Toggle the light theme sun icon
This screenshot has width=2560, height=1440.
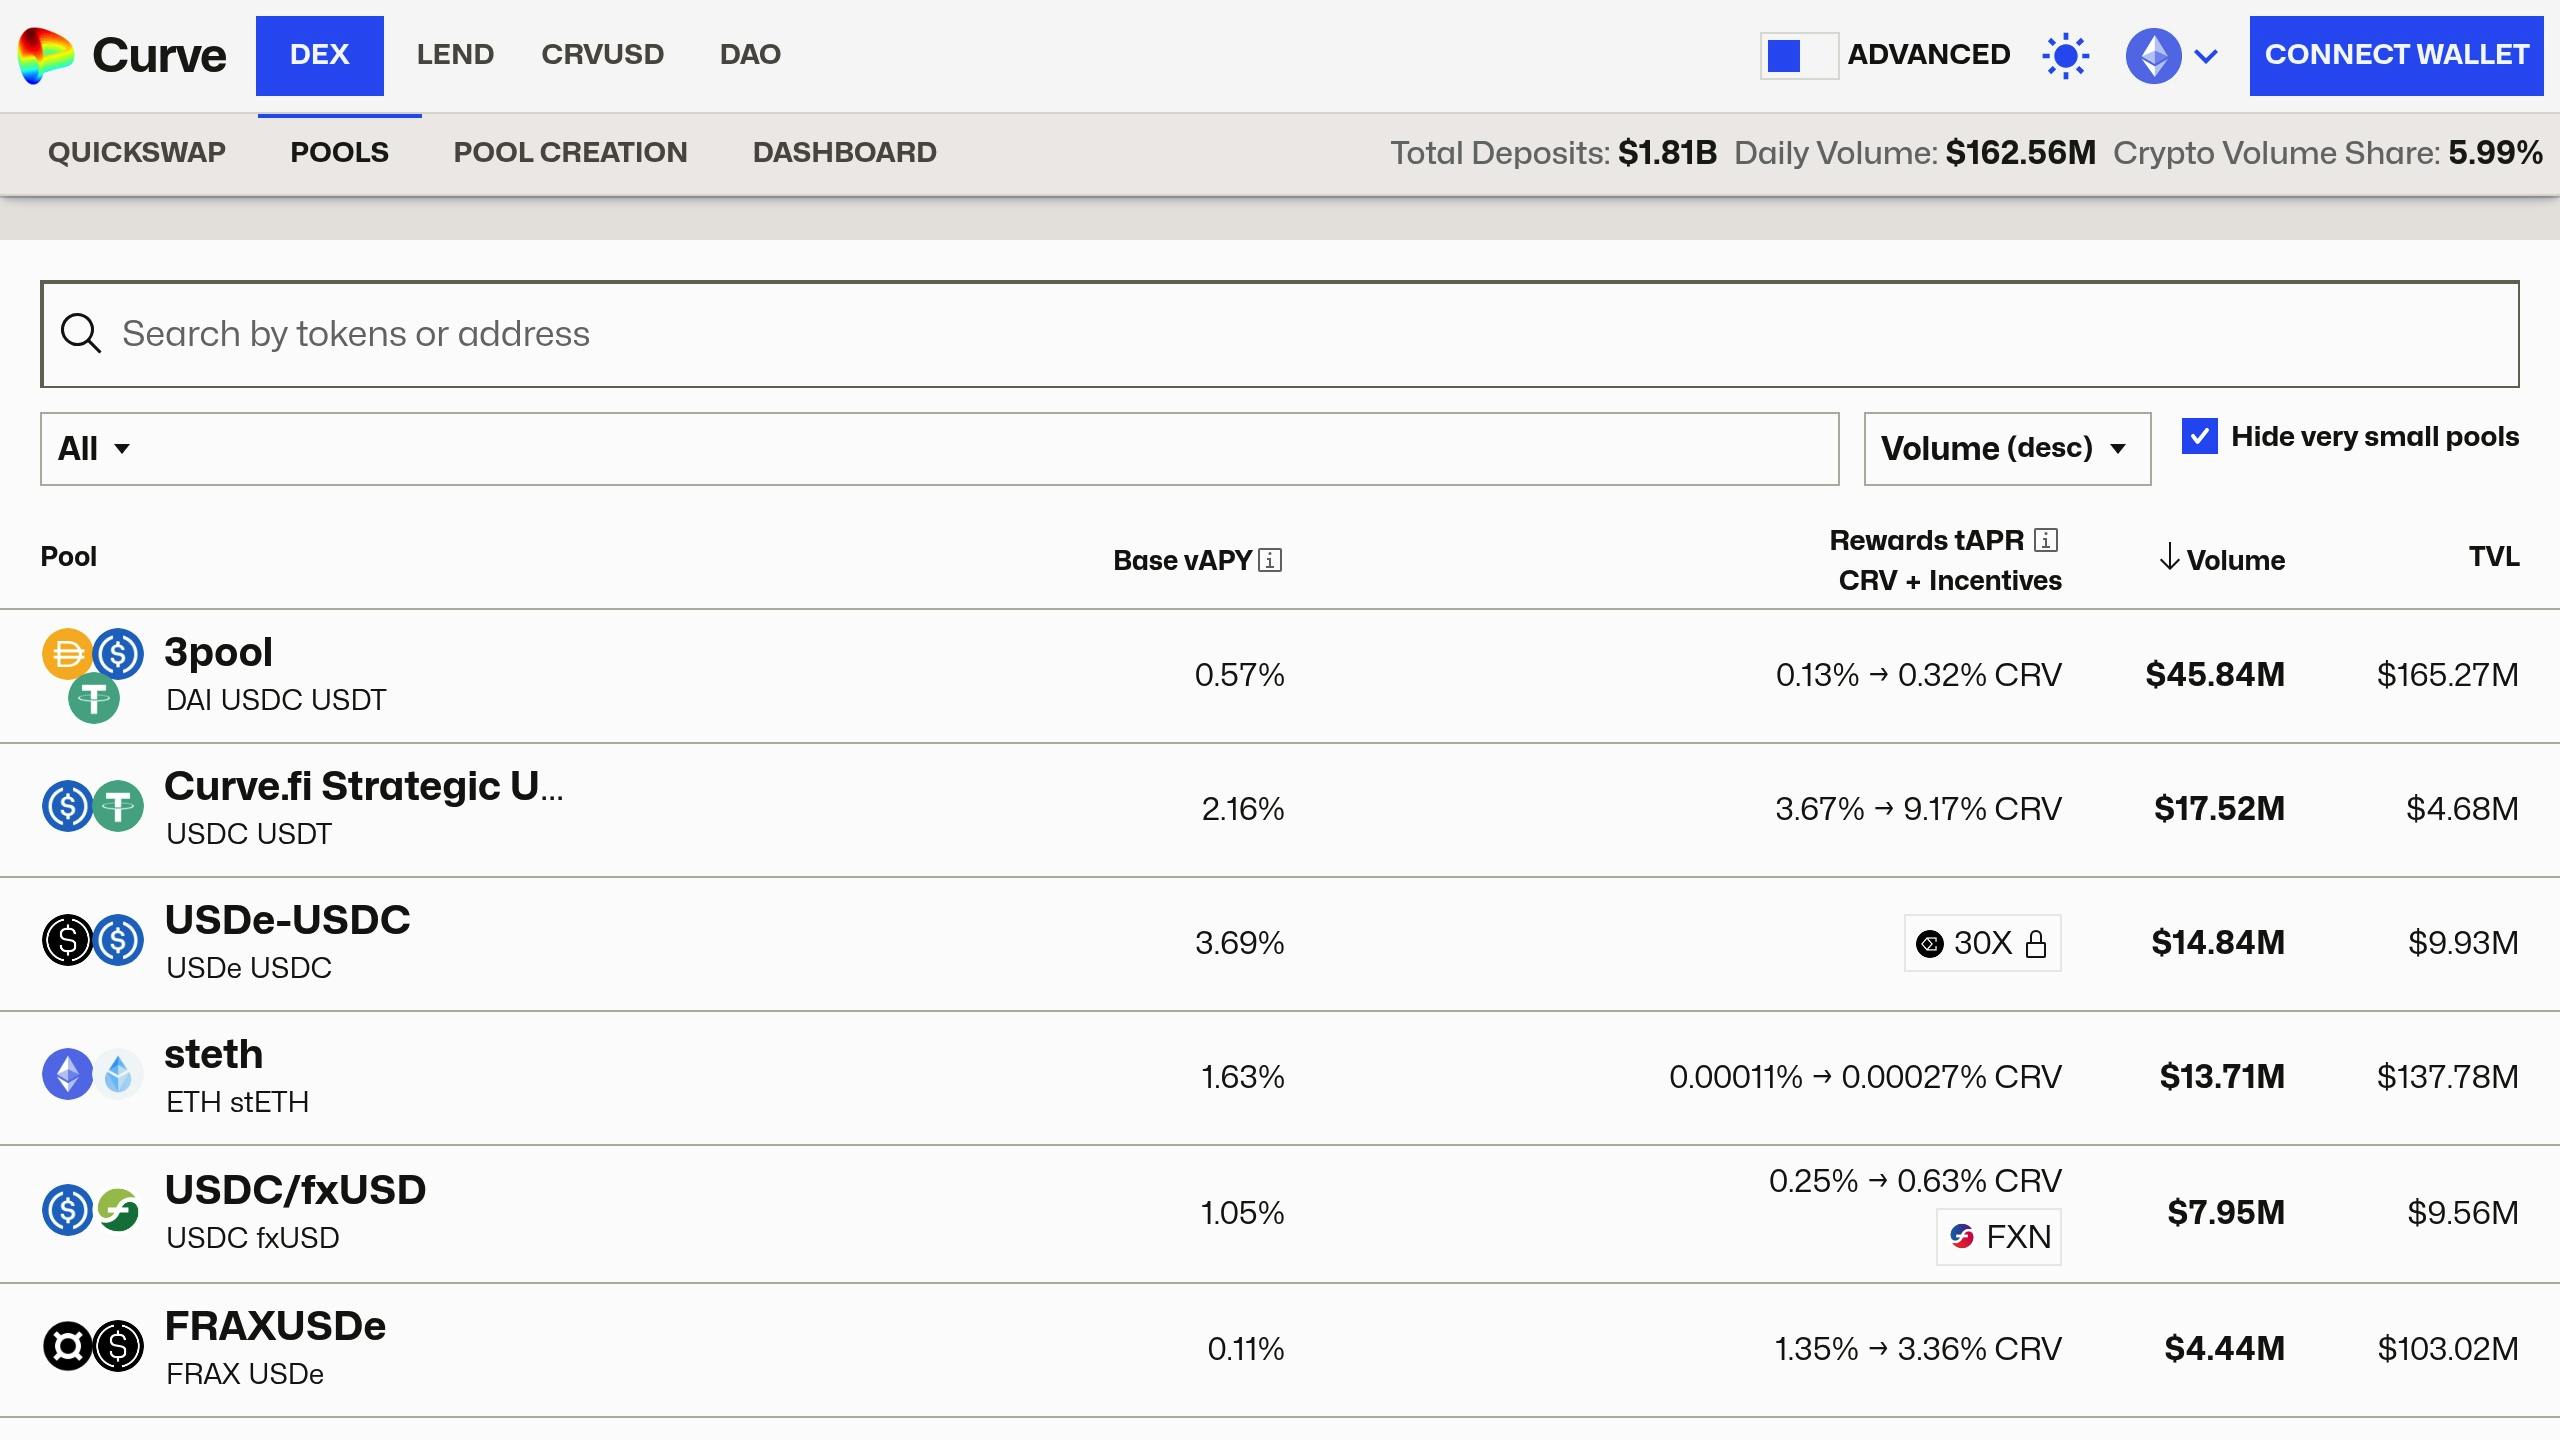coord(2065,55)
